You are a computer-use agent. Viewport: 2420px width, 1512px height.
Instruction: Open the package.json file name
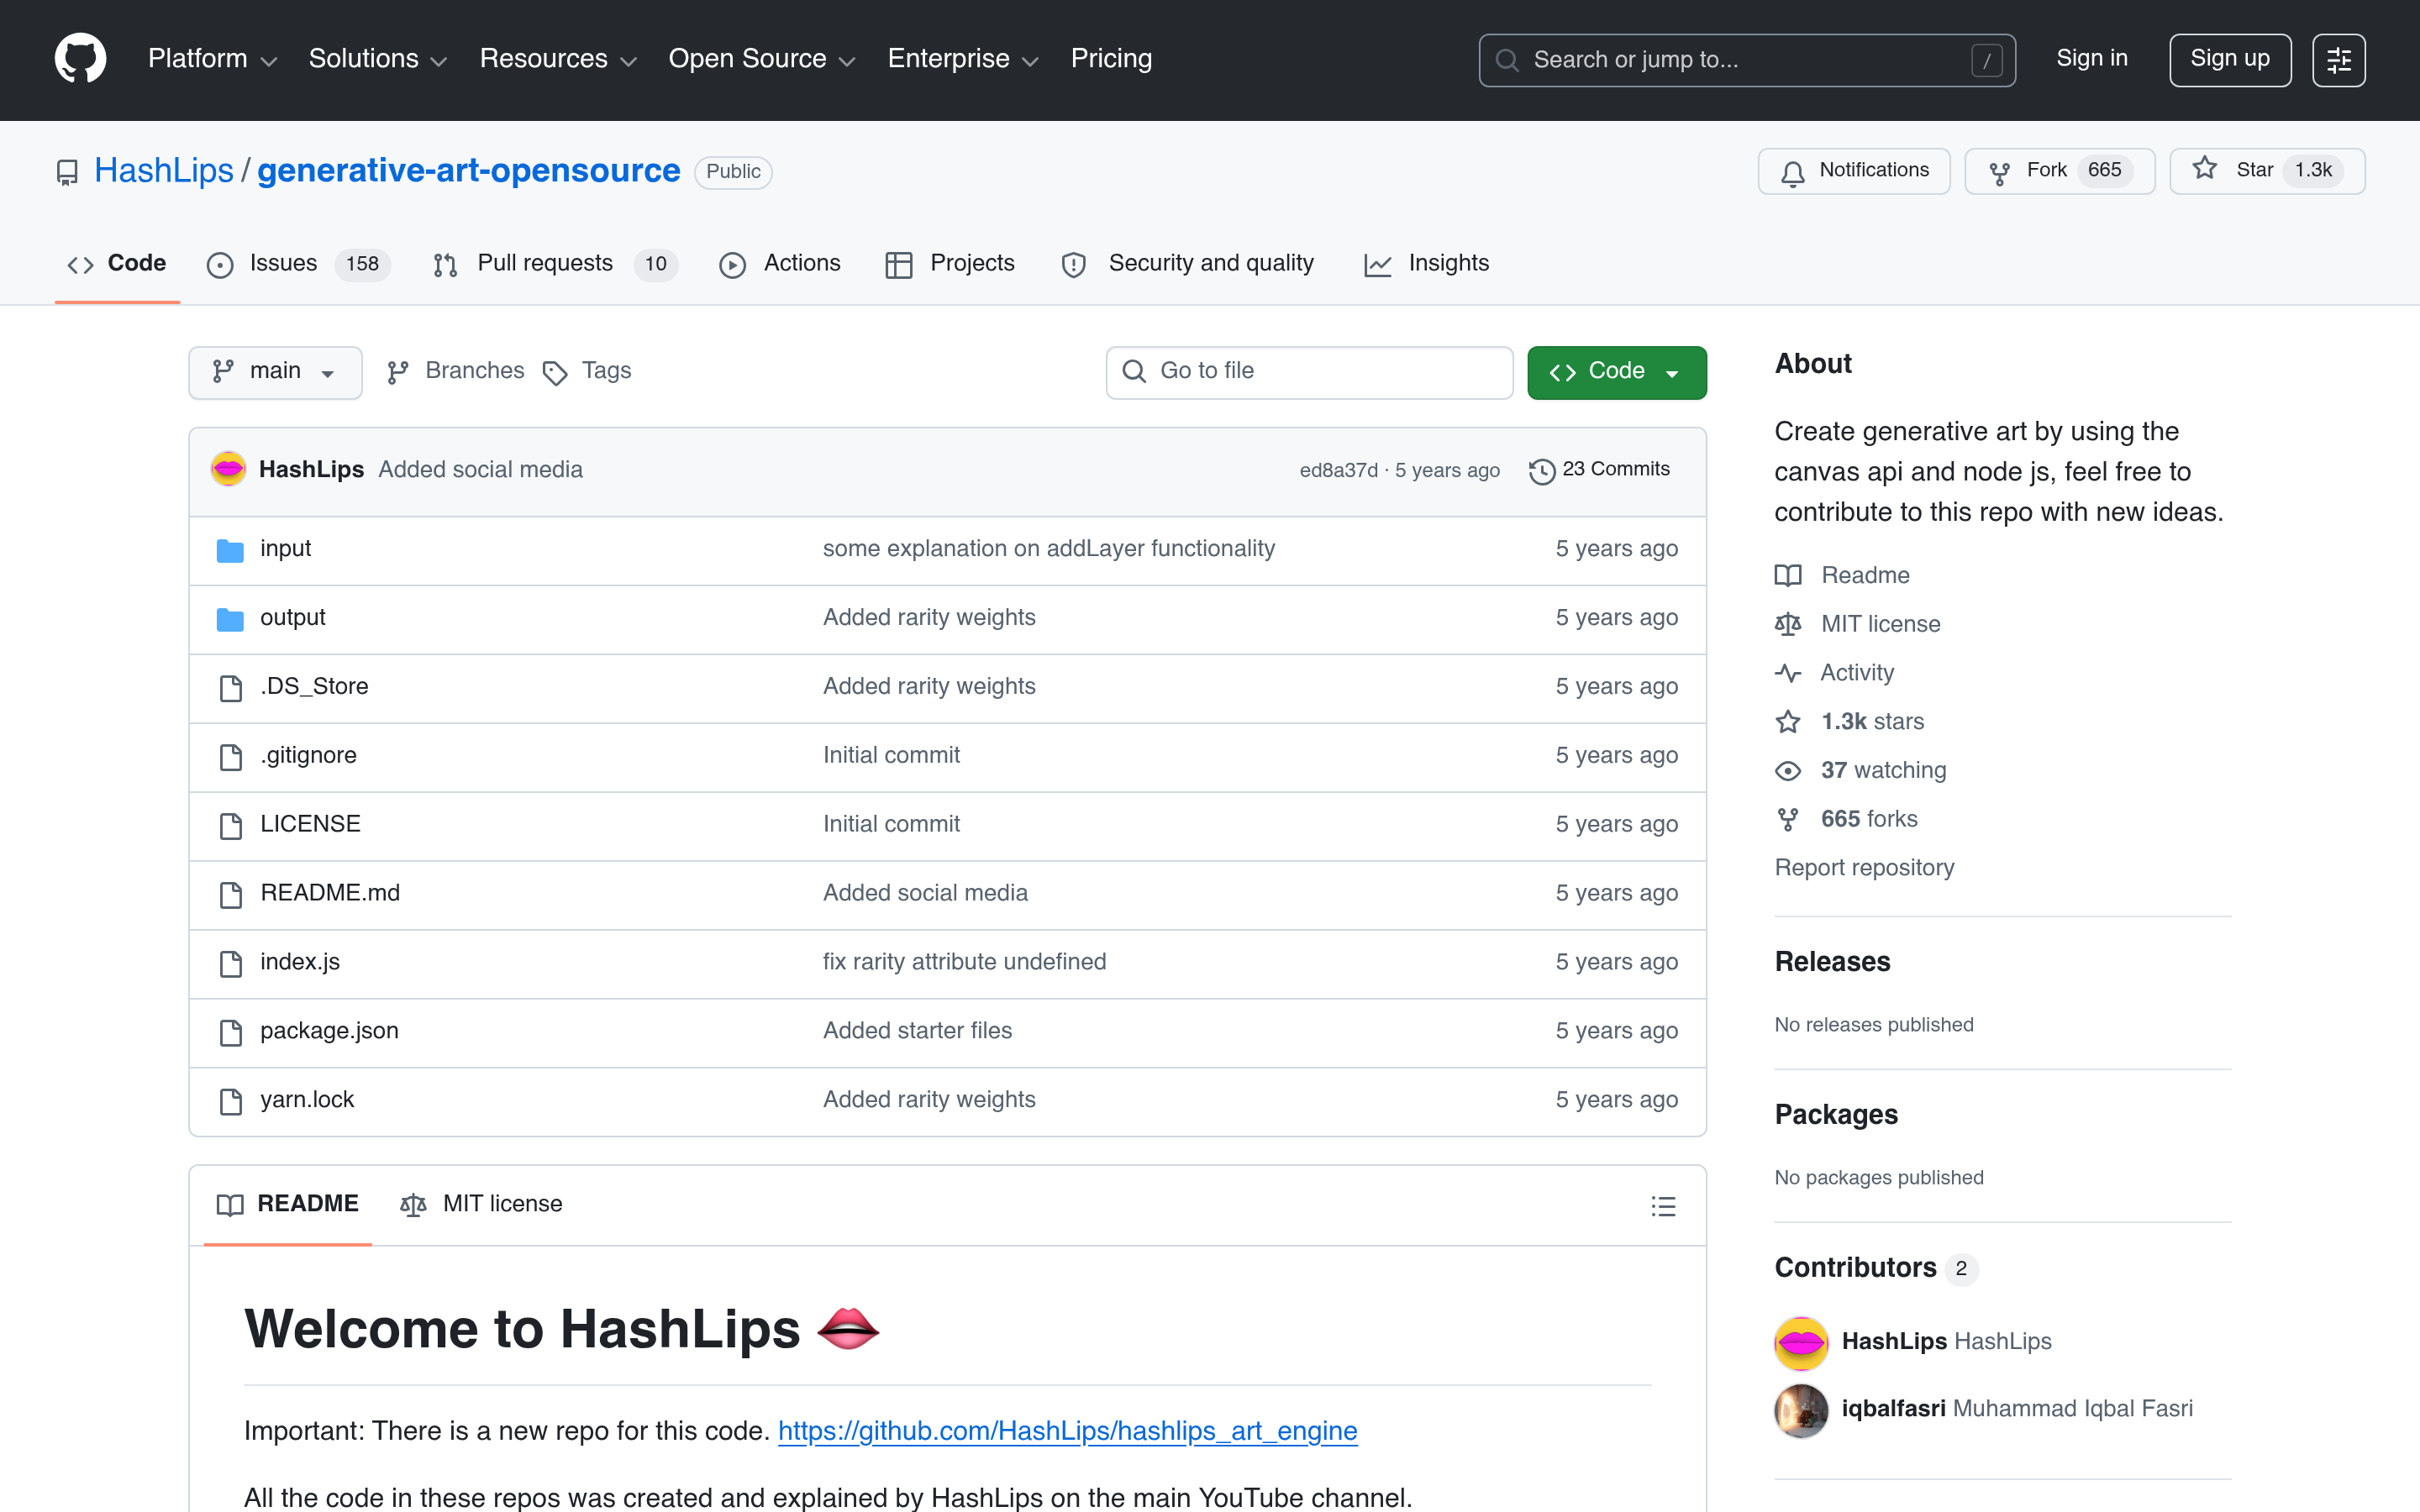[329, 1031]
